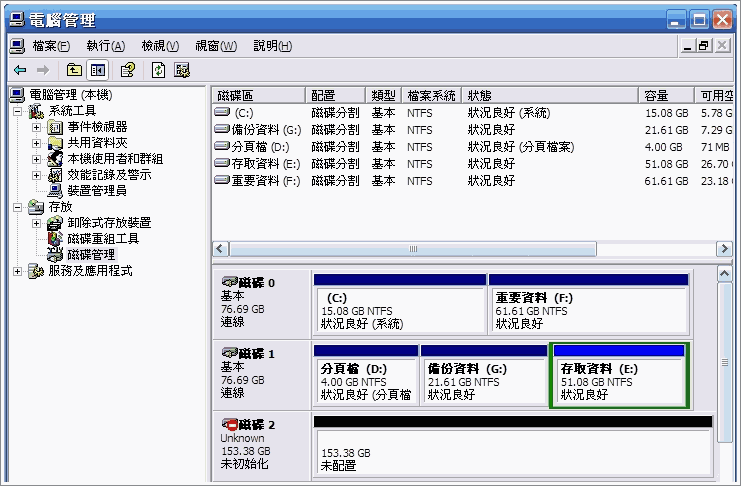Click the (C:) volume drive icon in list
The width and height of the screenshot is (741, 486).
222,113
